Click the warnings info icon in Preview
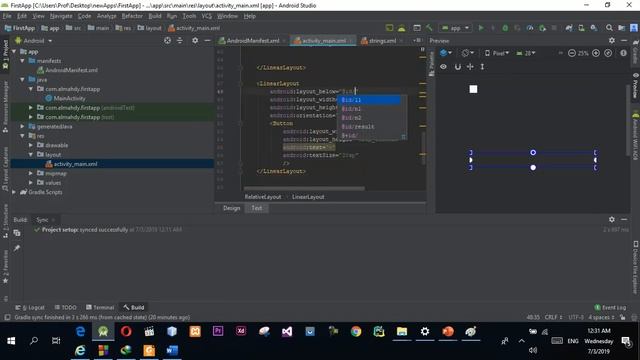The height and width of the screenshot is (360, 640). click(x=623, y=53)
